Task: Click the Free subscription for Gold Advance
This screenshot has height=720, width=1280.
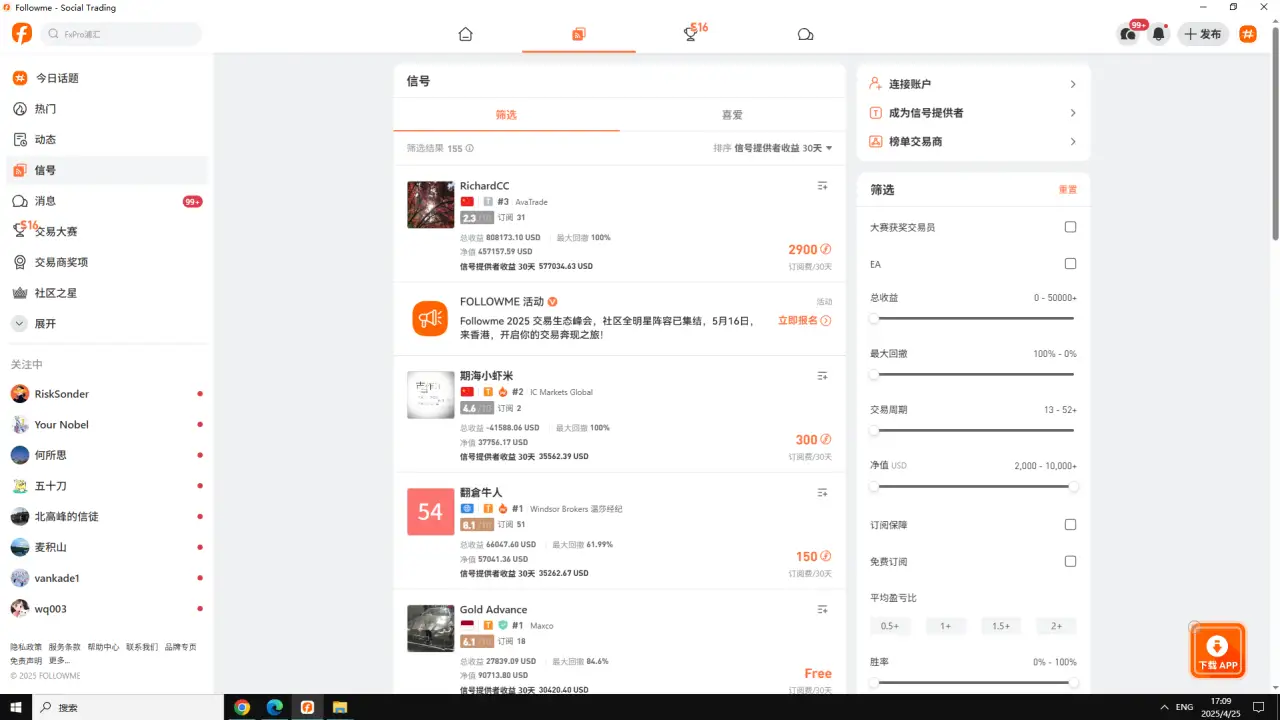Action: coord(818,673)
